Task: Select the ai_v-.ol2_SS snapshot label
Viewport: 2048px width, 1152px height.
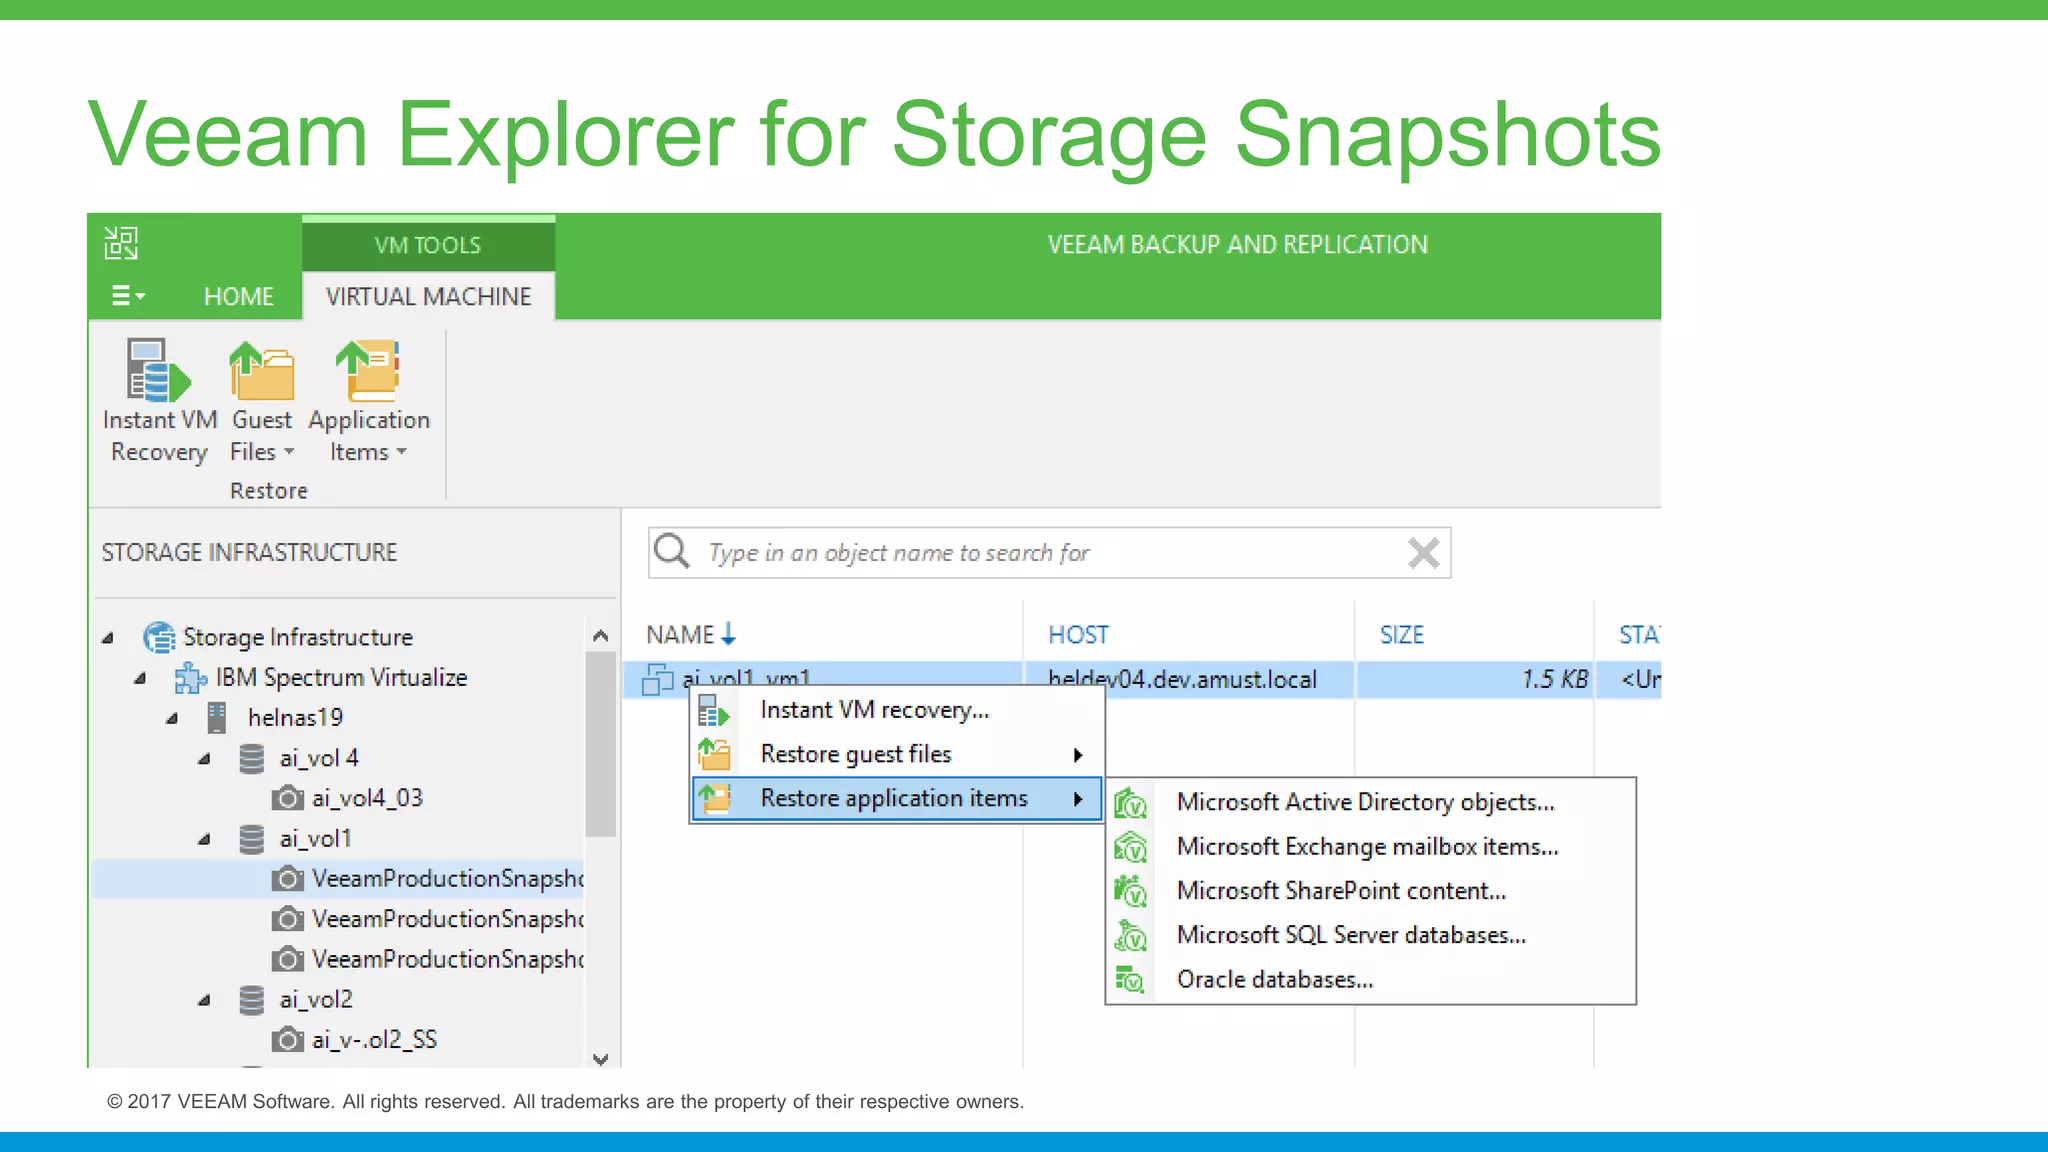Action: pyautogui.click(x=374, y=1040)
